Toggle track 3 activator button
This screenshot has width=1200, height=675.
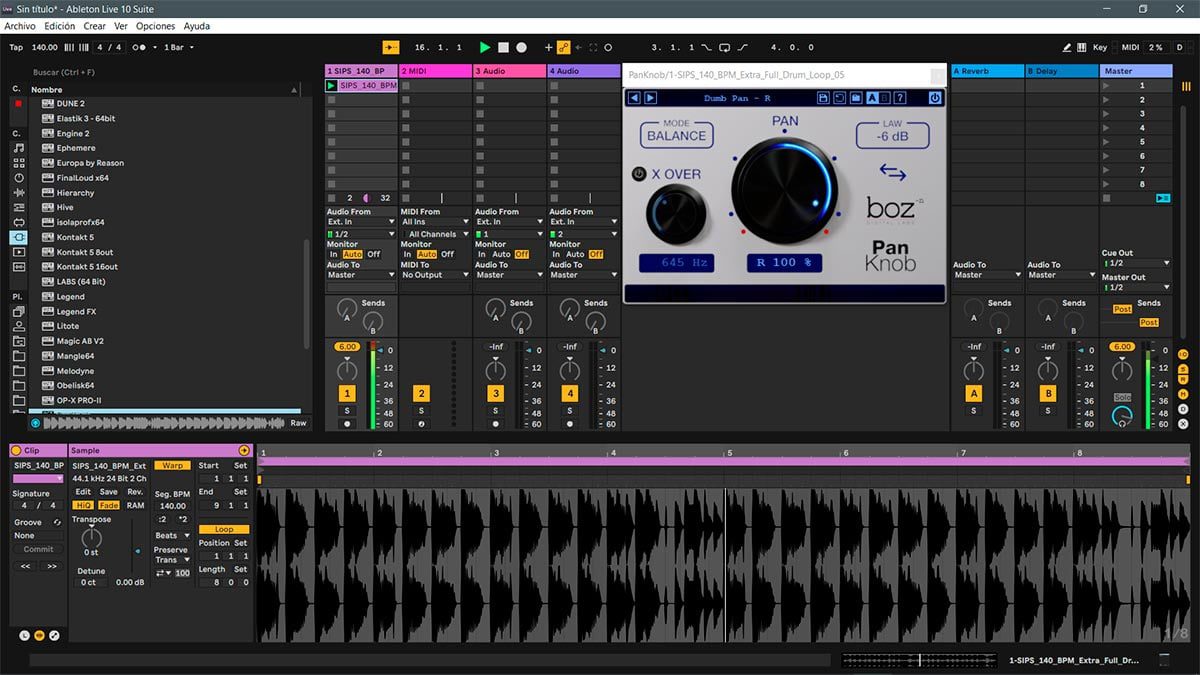pyautogui.click(x=495, y=393)
